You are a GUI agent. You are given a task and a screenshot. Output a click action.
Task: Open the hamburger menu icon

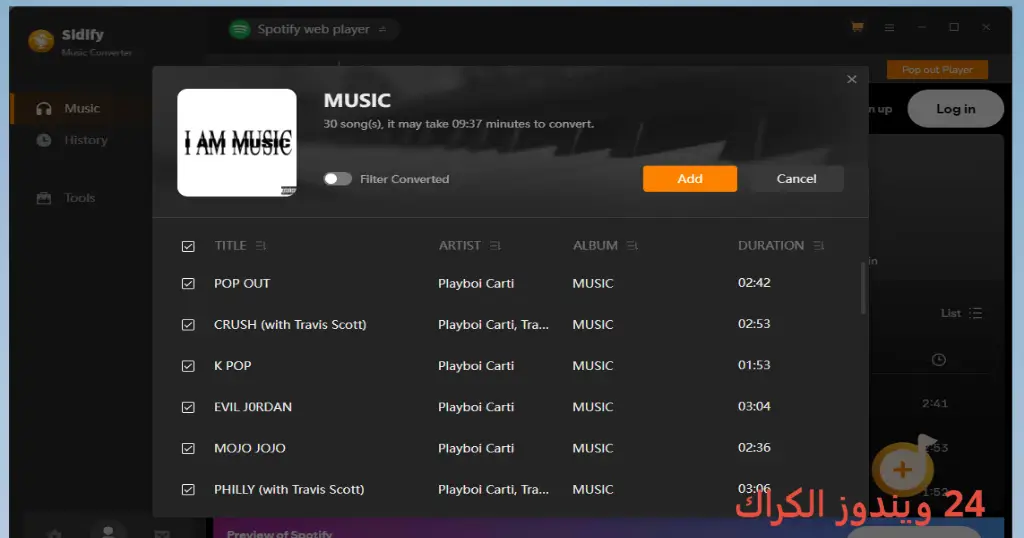[x=889, y=28]
